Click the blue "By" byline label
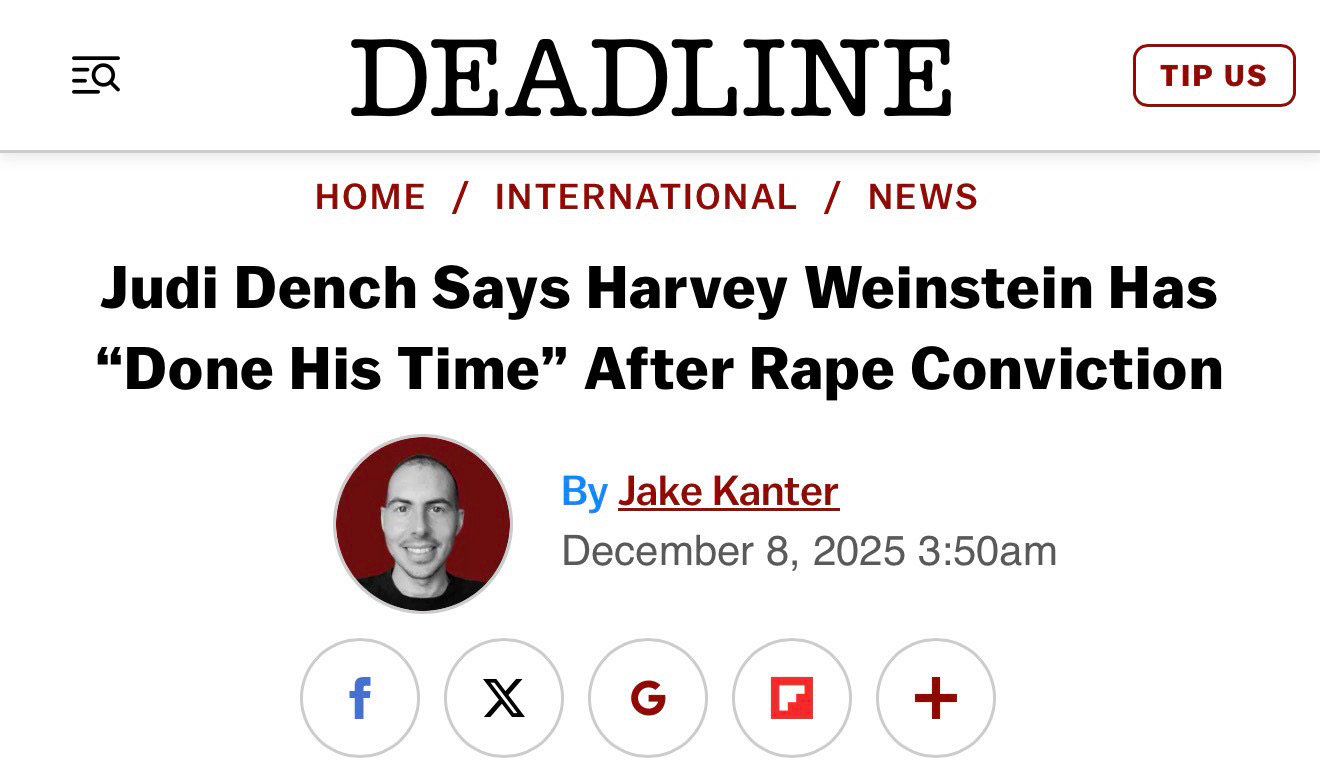The width and height of the screenshot is (1320, 783). 585,491
